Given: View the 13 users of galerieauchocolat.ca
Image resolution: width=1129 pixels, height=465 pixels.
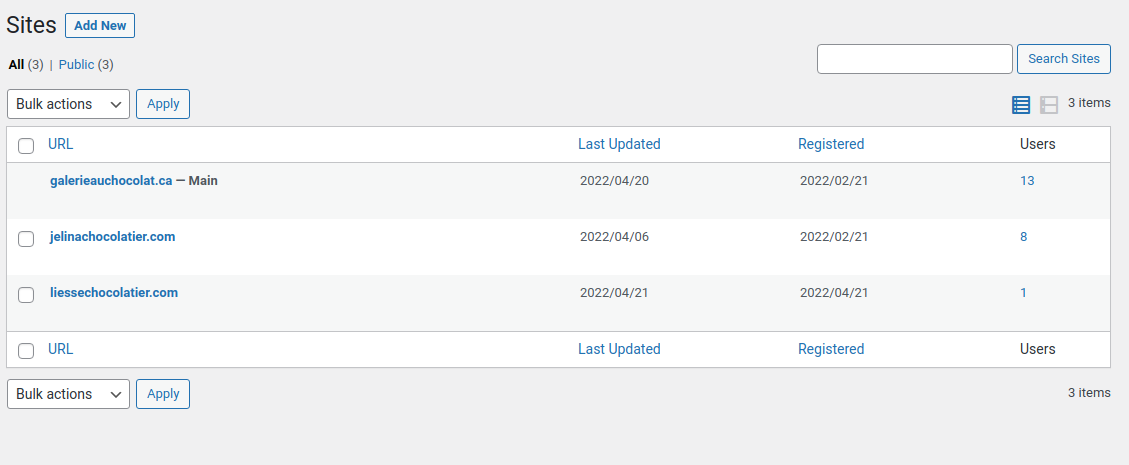Looking at the screenshot, I should (1027, 181).
